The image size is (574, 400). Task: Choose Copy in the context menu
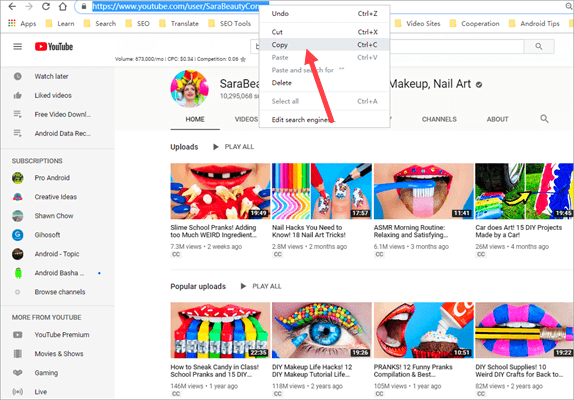(324, 45)
